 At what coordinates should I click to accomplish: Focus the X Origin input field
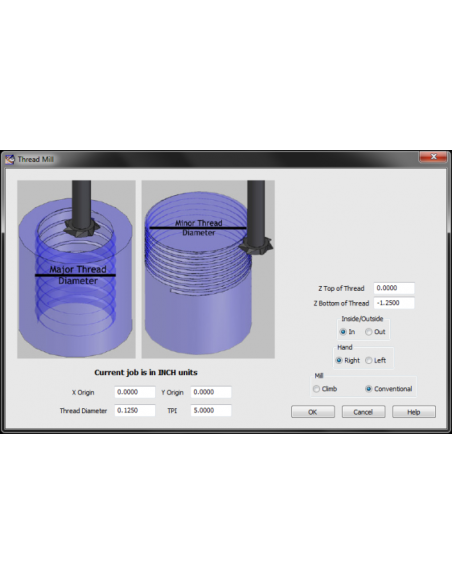point(135,392)
